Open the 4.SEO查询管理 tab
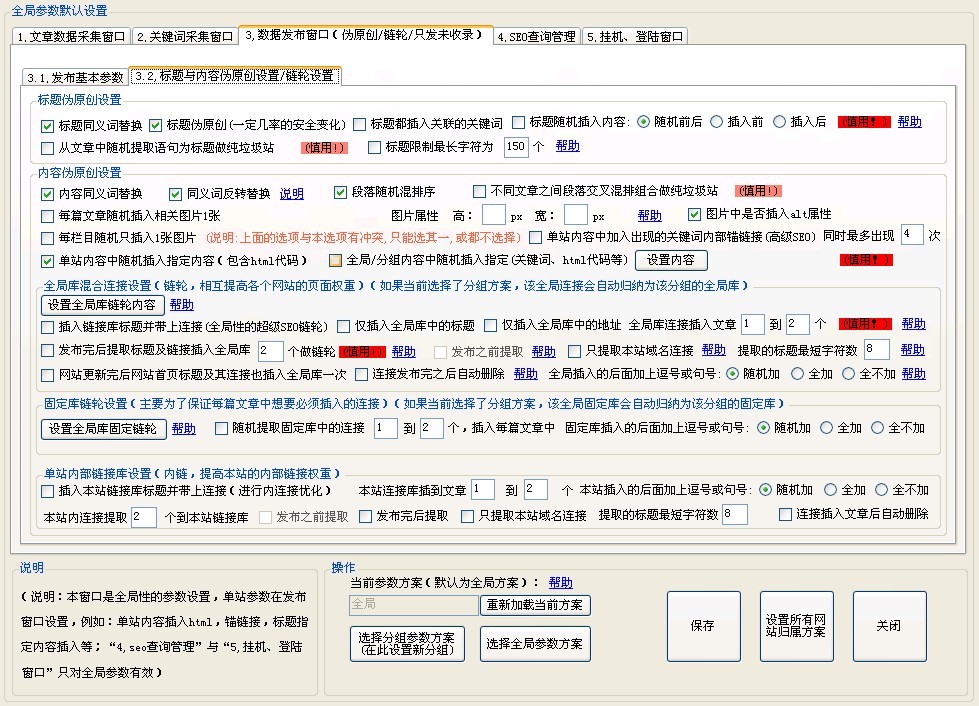 tap(537, 37)
